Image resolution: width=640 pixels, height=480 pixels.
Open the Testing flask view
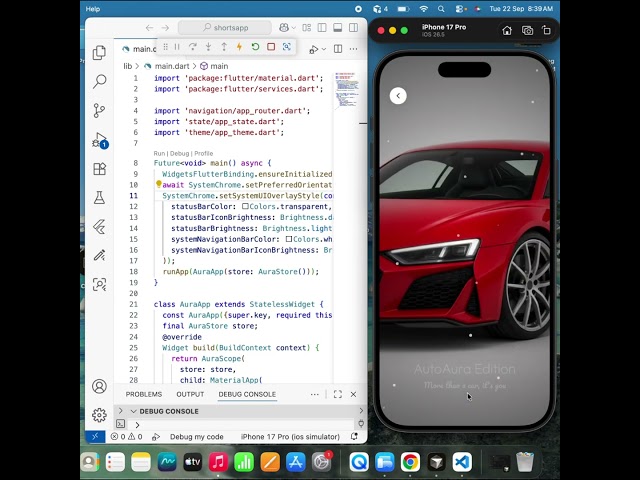99,198
